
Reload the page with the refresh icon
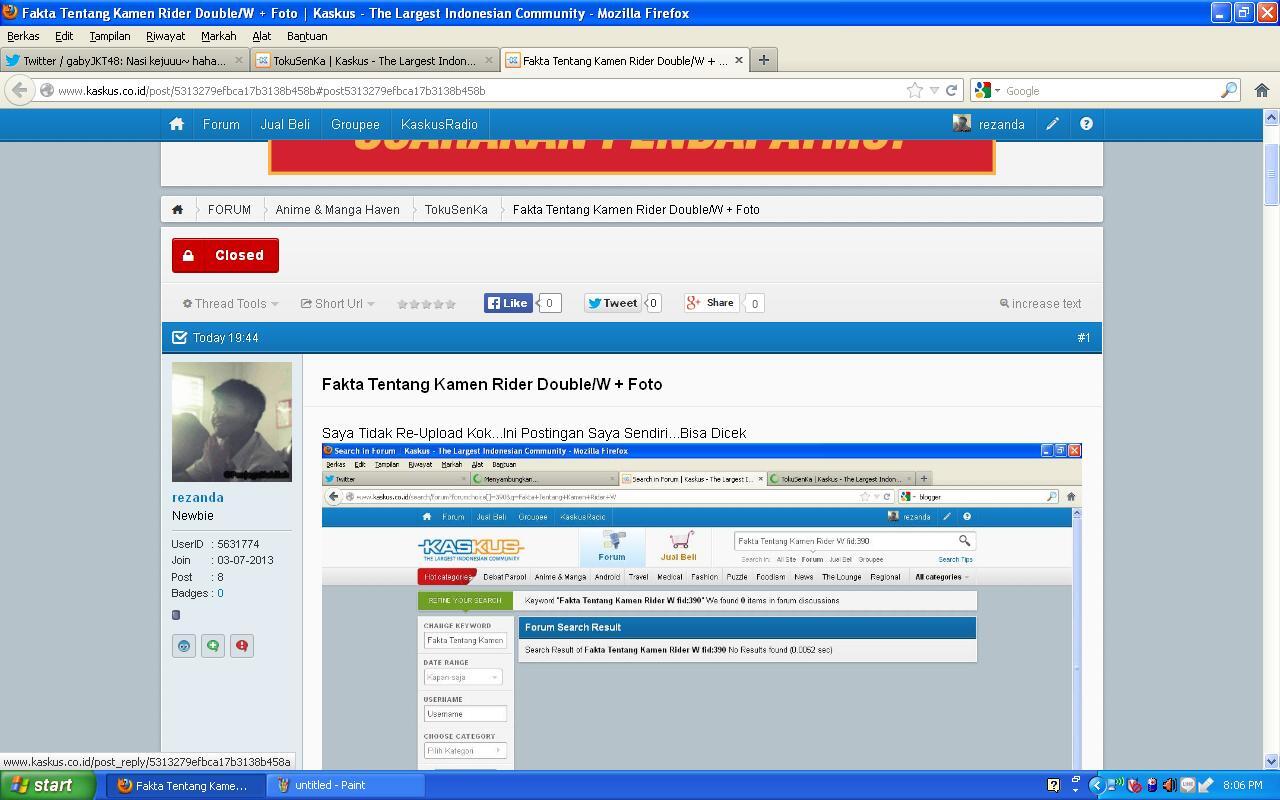tap(952, 90)
